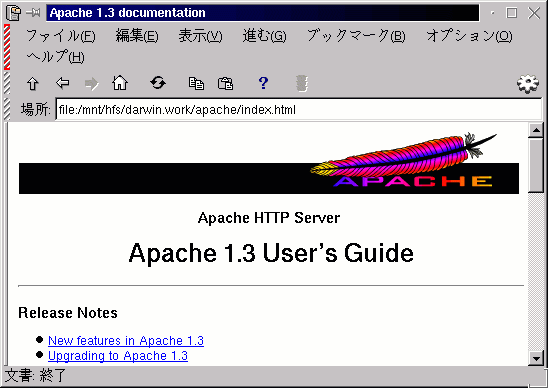Open the Home page icon
This screenshot has height=388, width=548.
coord(120,83)
